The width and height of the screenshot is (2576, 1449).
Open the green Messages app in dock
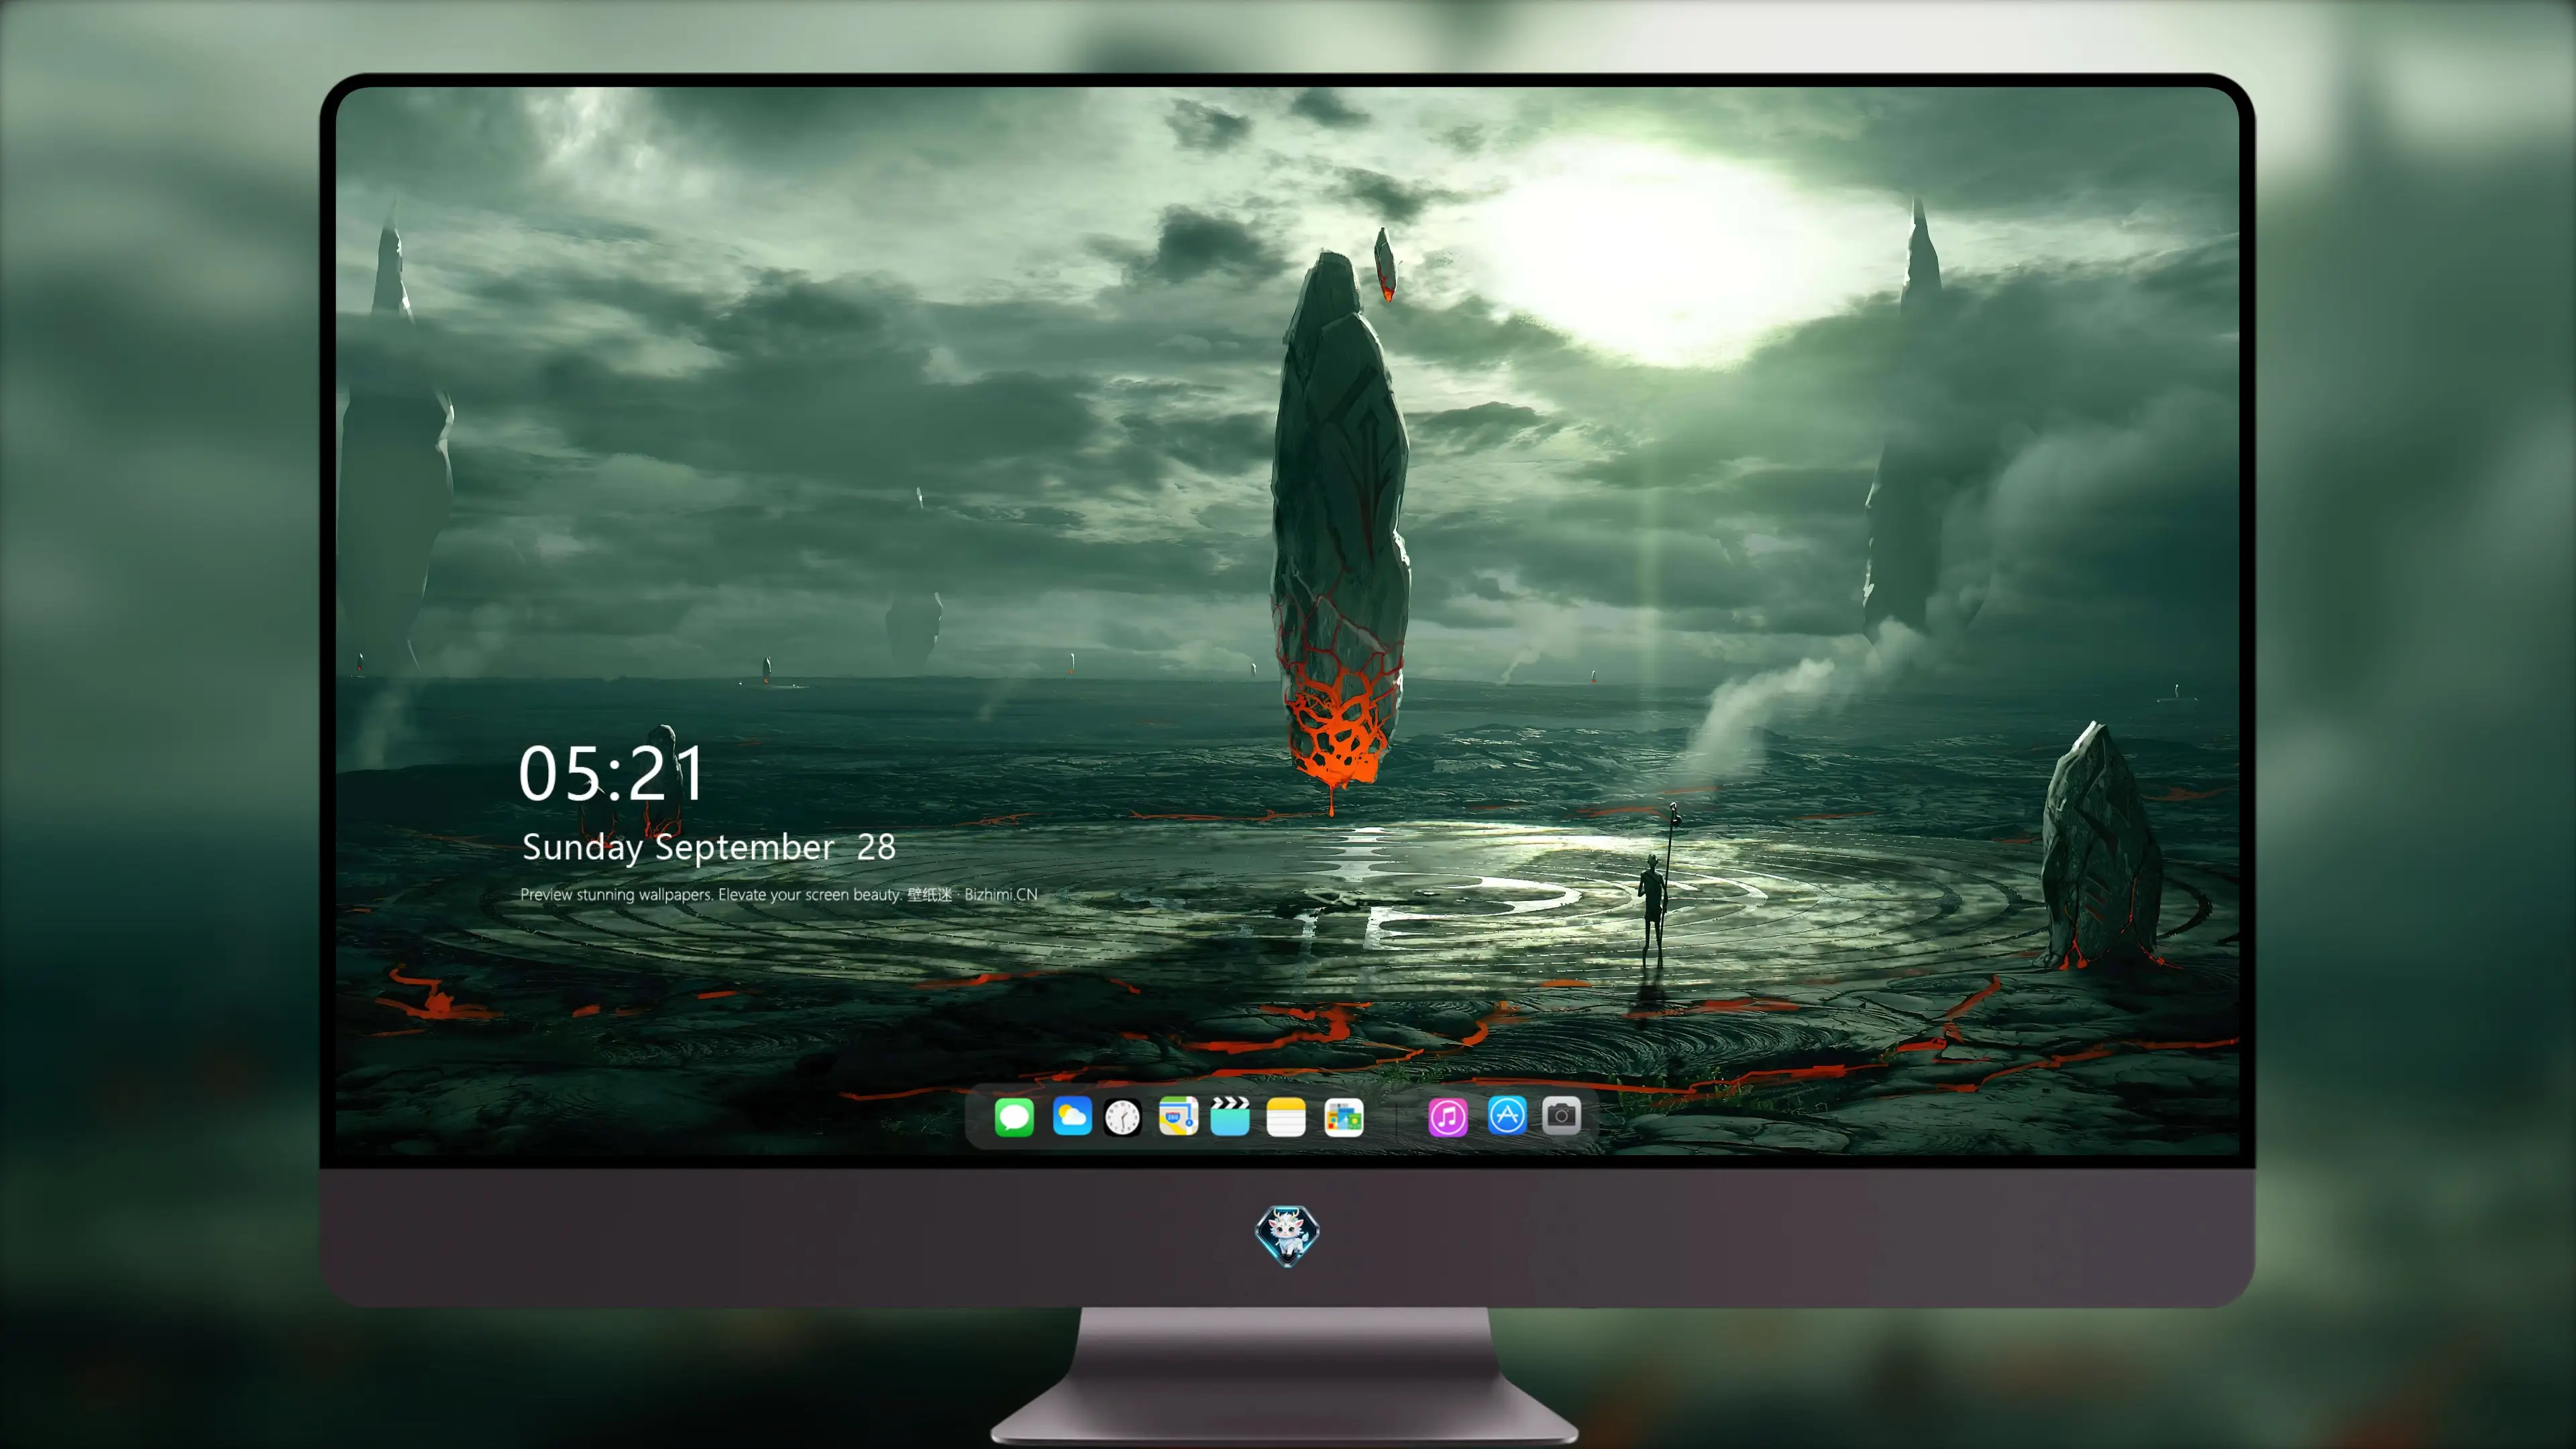point(1014,1117)
